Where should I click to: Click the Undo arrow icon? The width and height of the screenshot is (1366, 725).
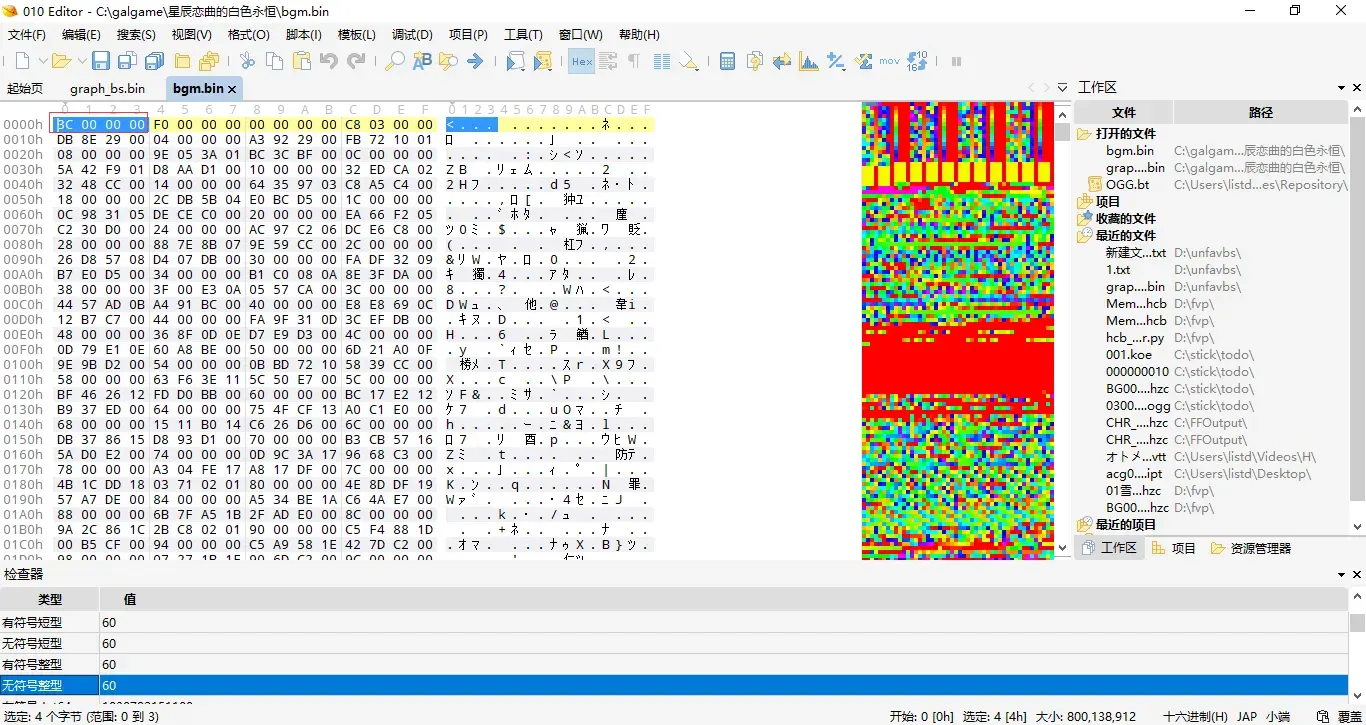click(329, 62)
